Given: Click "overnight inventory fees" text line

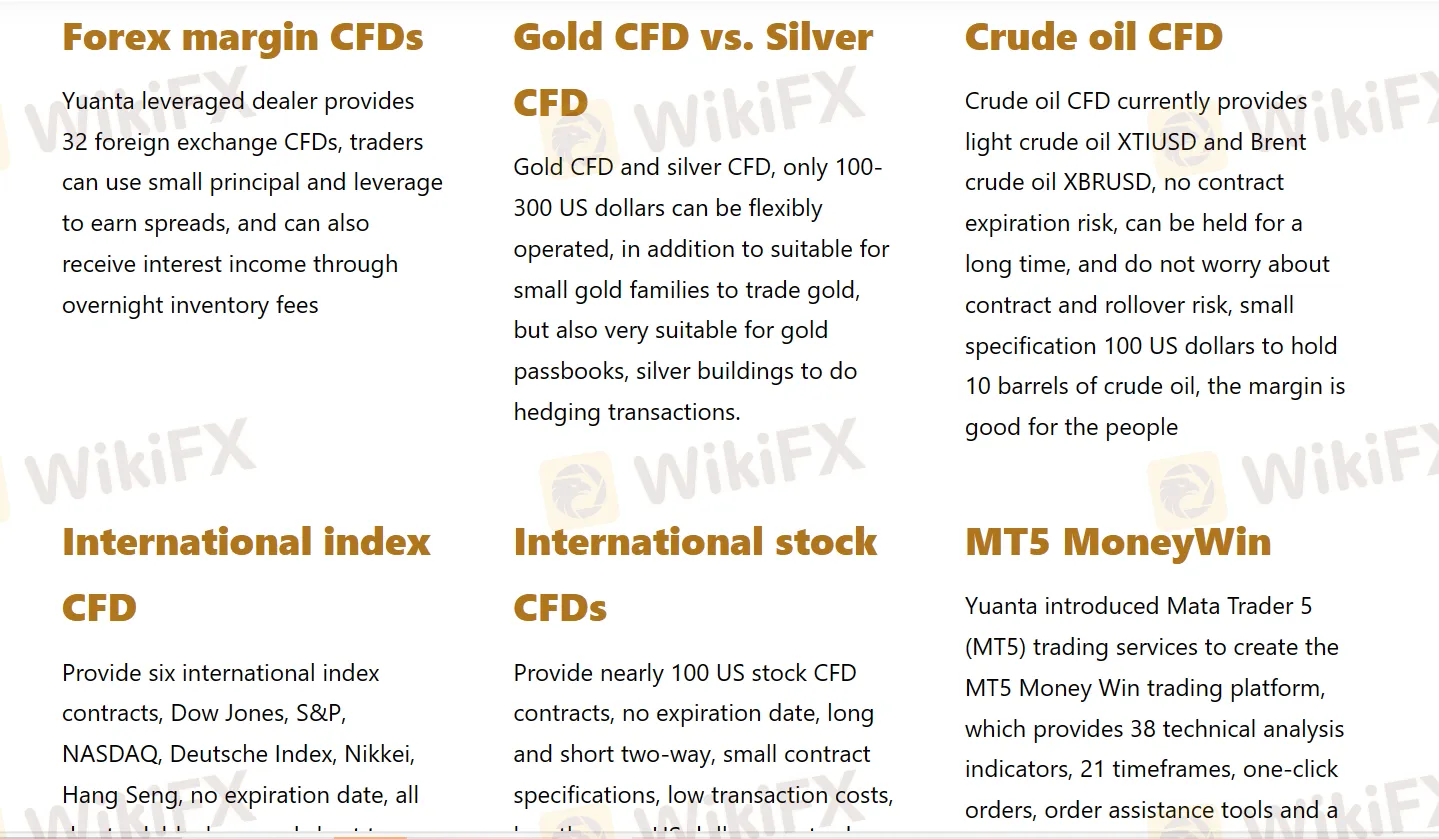Looking at the screenshot, I should coord(190,305).
